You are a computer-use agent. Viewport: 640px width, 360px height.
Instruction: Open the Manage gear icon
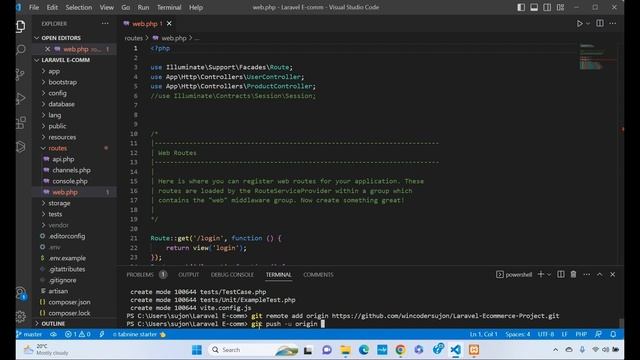pos(21,316)
